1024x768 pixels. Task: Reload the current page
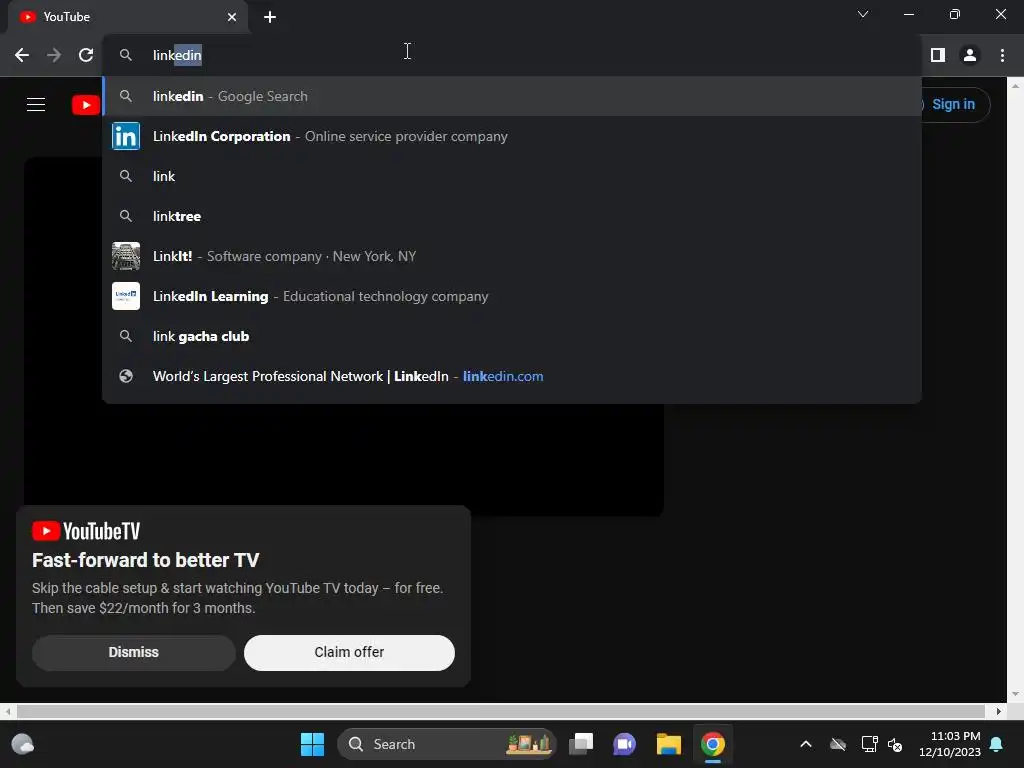pos(86,55)
